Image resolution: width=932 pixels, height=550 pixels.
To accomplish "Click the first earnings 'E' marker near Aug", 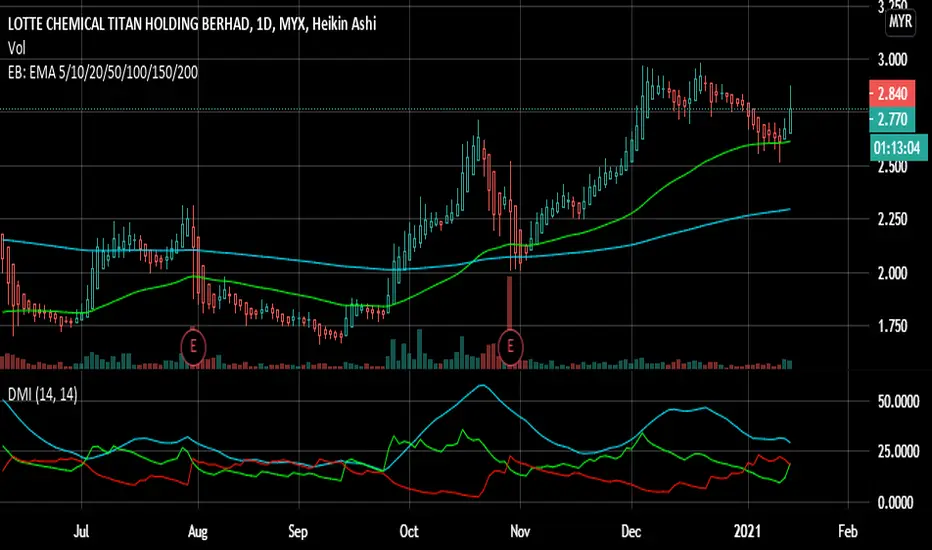I will 193,345.
